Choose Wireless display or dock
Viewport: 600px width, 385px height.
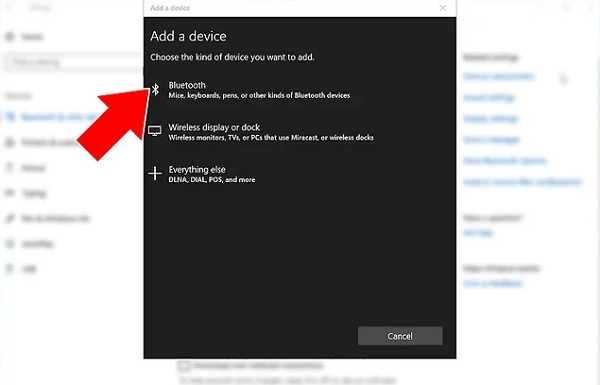214,127
